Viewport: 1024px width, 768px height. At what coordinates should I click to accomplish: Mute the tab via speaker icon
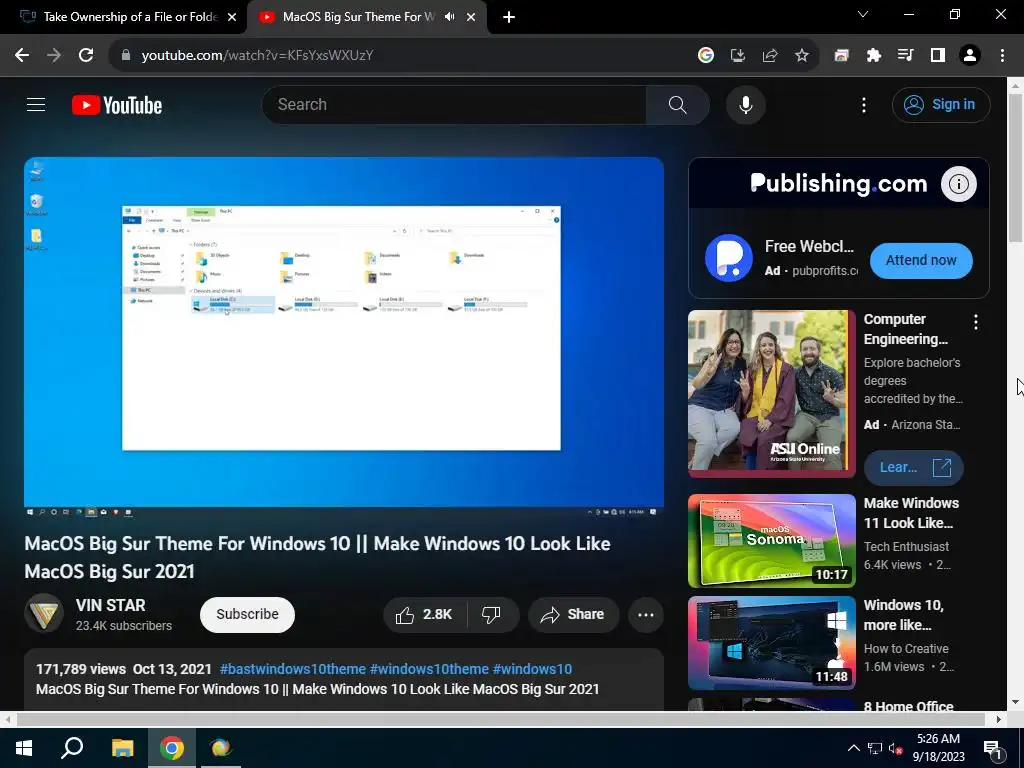(x=449, y=17)
